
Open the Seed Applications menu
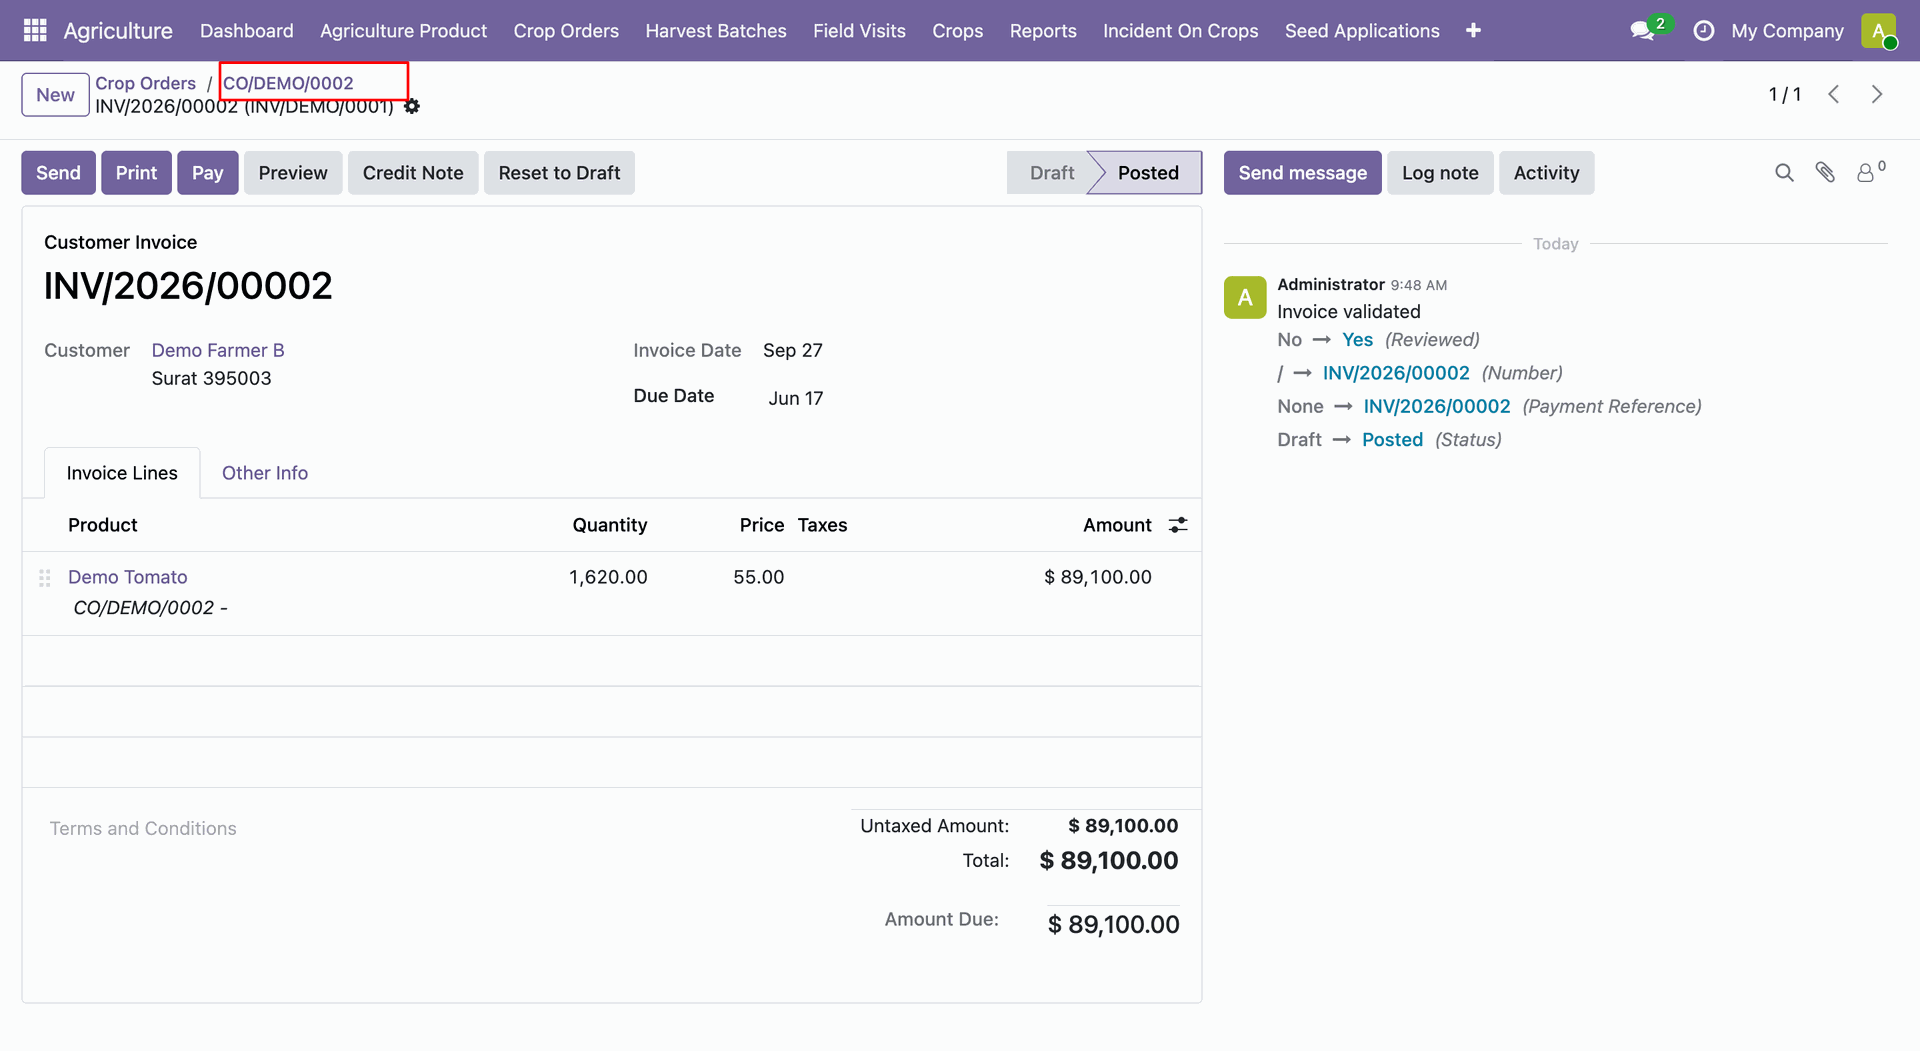(x=1362, y=31)
